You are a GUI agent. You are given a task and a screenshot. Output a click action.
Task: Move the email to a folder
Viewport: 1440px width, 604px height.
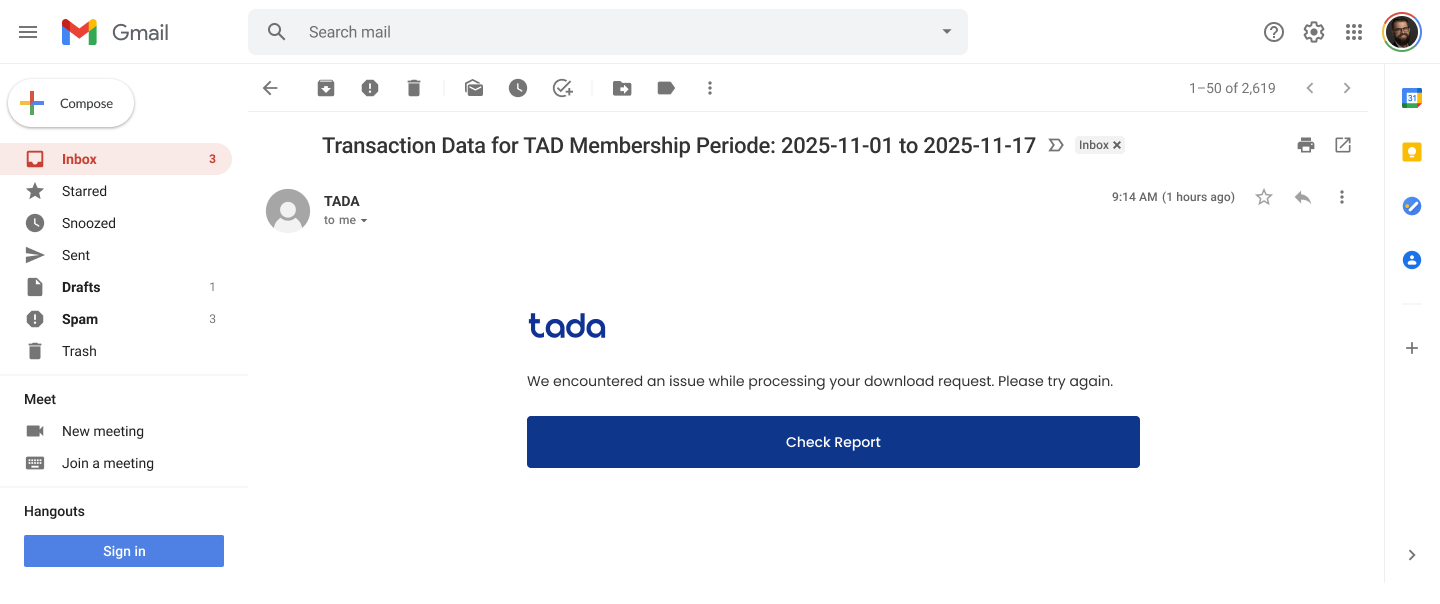622,88
